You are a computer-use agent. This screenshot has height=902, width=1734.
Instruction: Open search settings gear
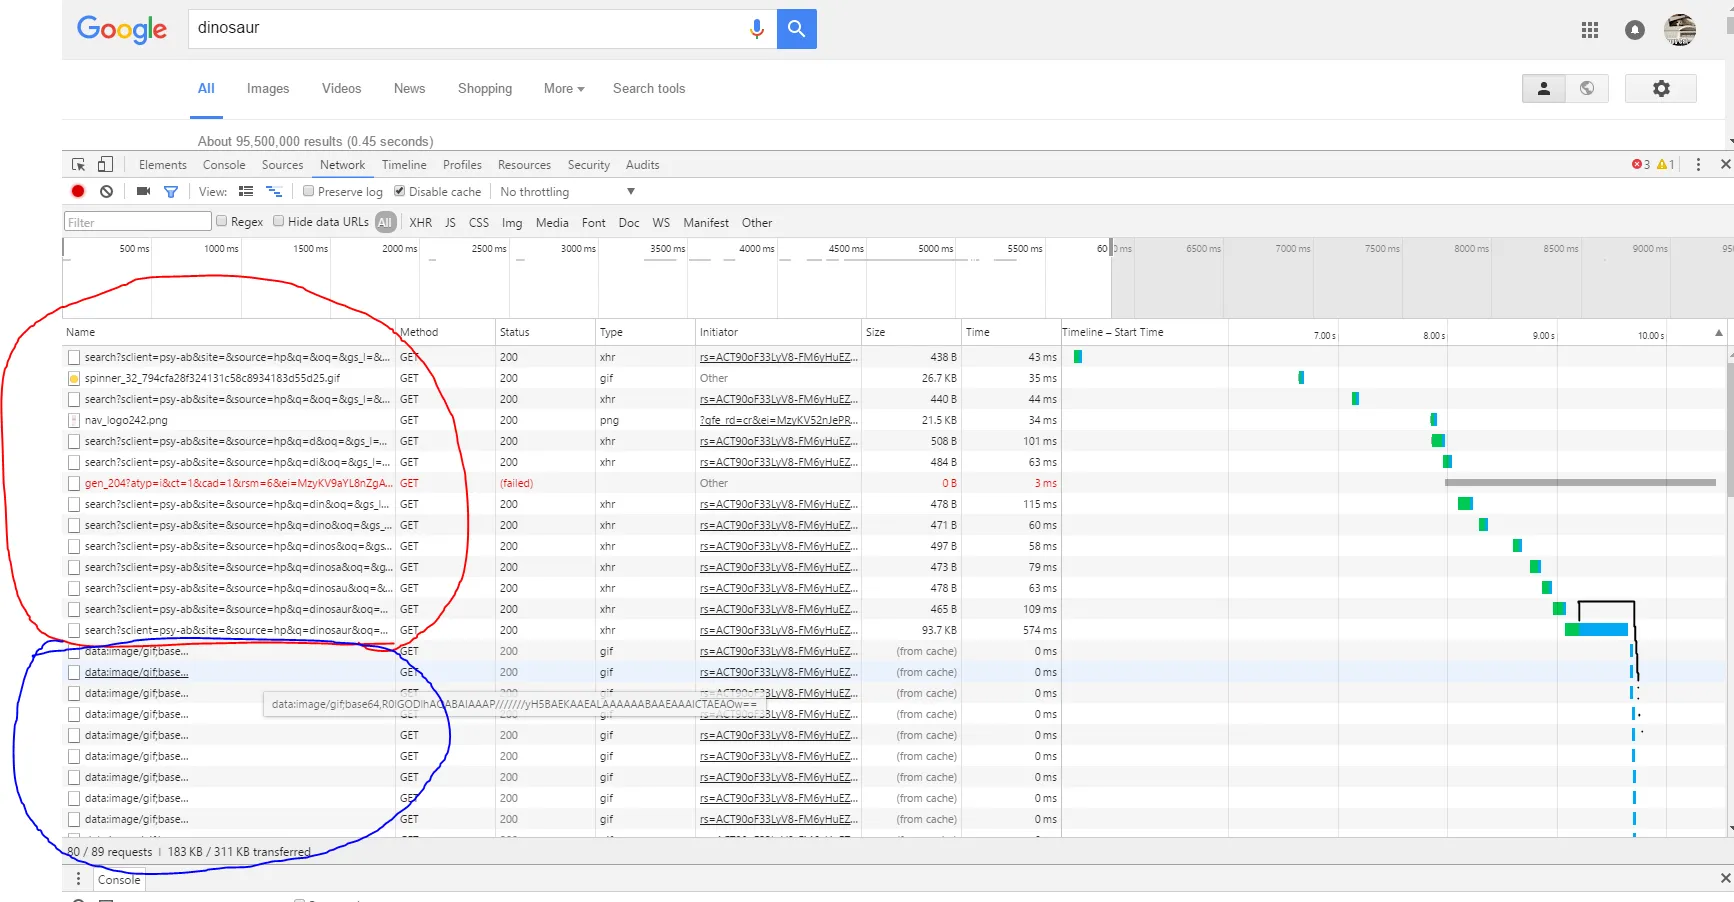click(x=1661, y=89)
